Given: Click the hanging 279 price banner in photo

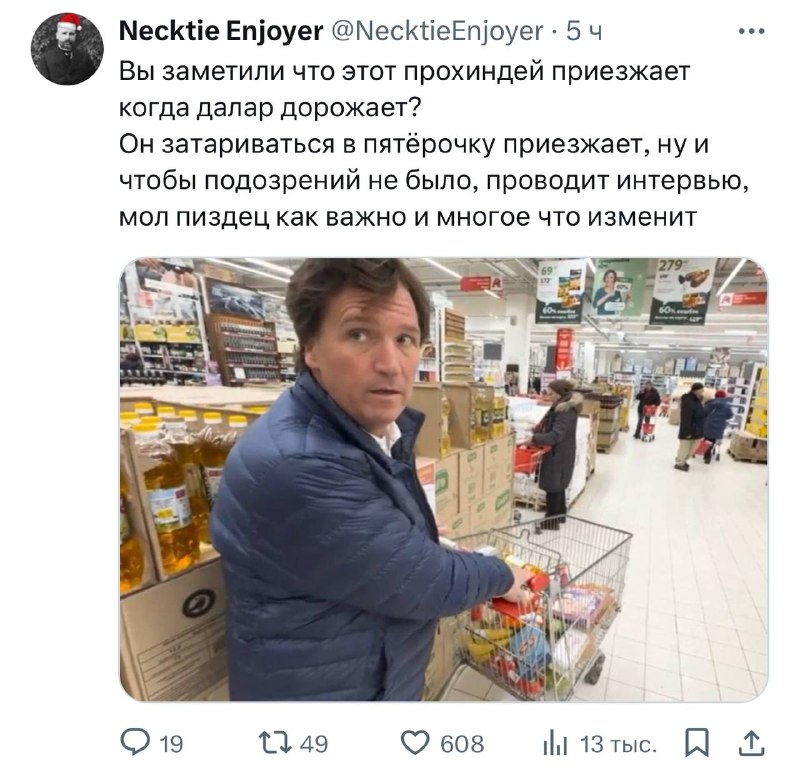Looking at the screenshot, I should [x=682, y=291].
